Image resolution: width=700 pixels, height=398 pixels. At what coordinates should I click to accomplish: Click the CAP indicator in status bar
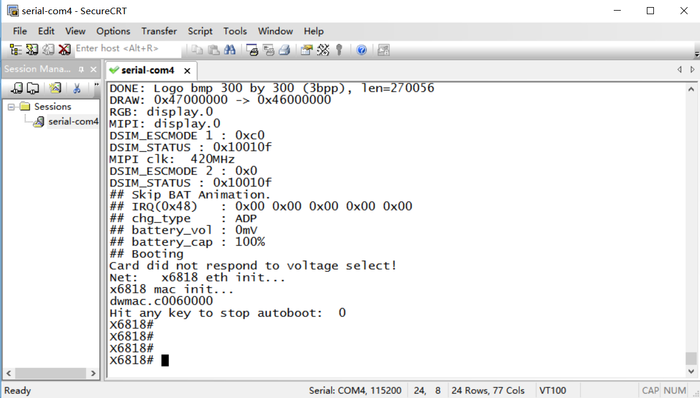pyautogui.click(x=650, y=390)
